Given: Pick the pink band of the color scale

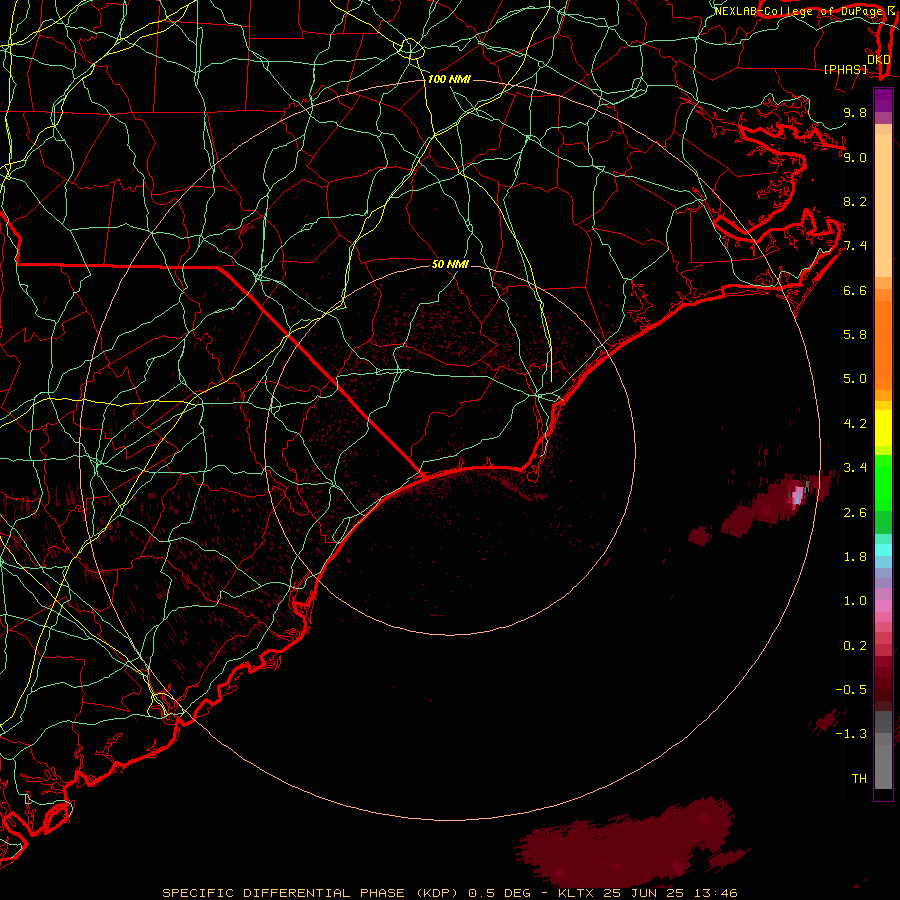Looking at the screenshot, I should (x=883, y=606).
